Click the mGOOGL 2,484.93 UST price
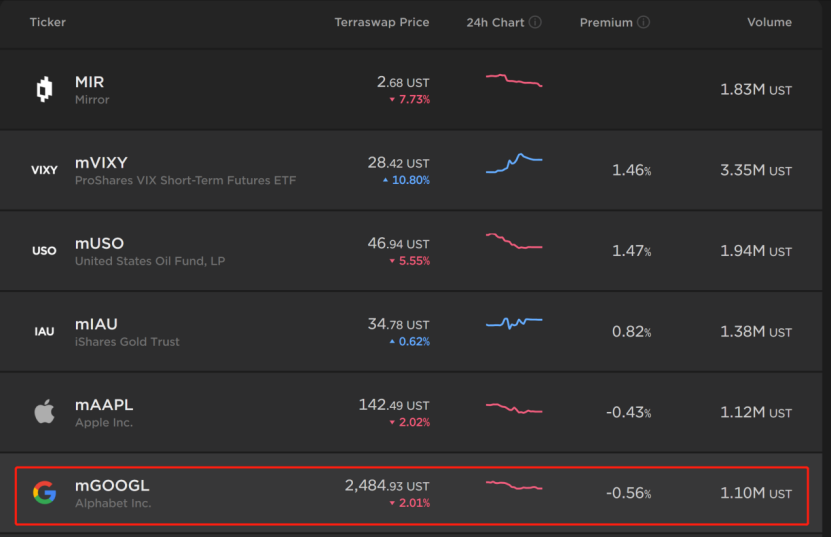The image size is (831, 537). click(387, 485)
